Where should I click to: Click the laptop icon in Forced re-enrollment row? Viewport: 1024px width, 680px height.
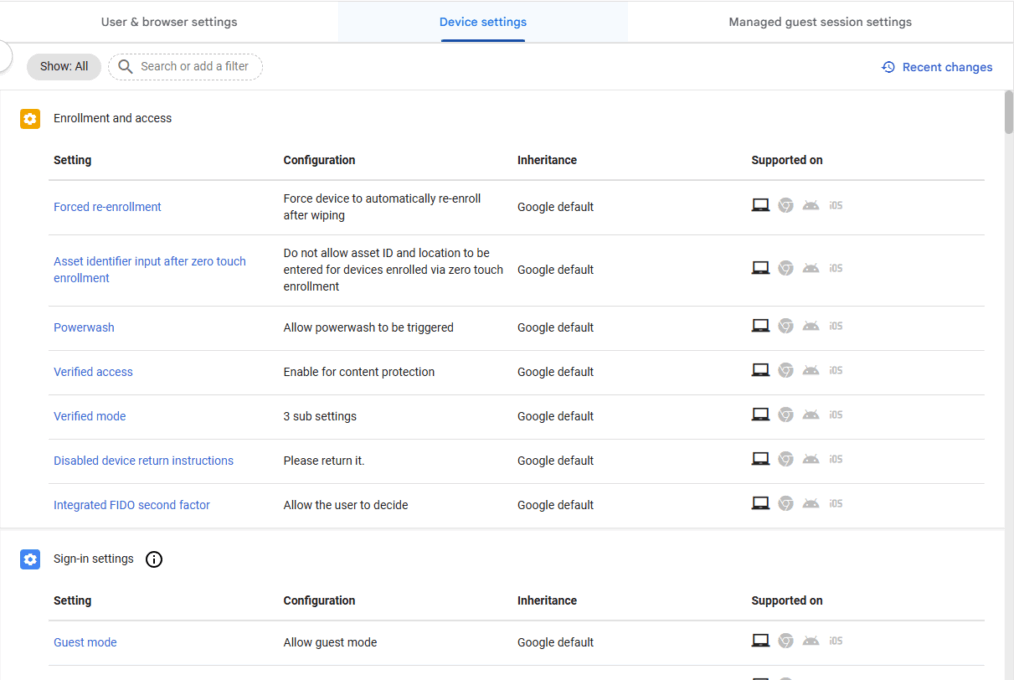coord(760,206)
